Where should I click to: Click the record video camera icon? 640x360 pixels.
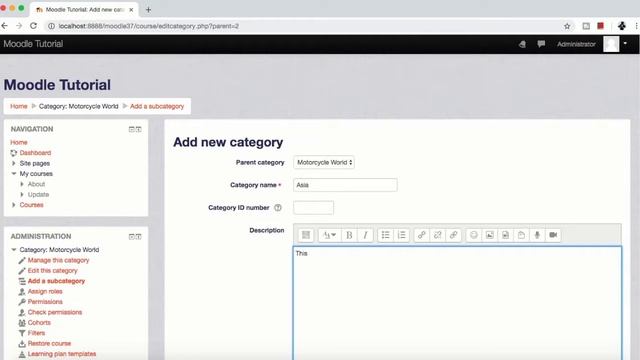[x=553, y=235]
